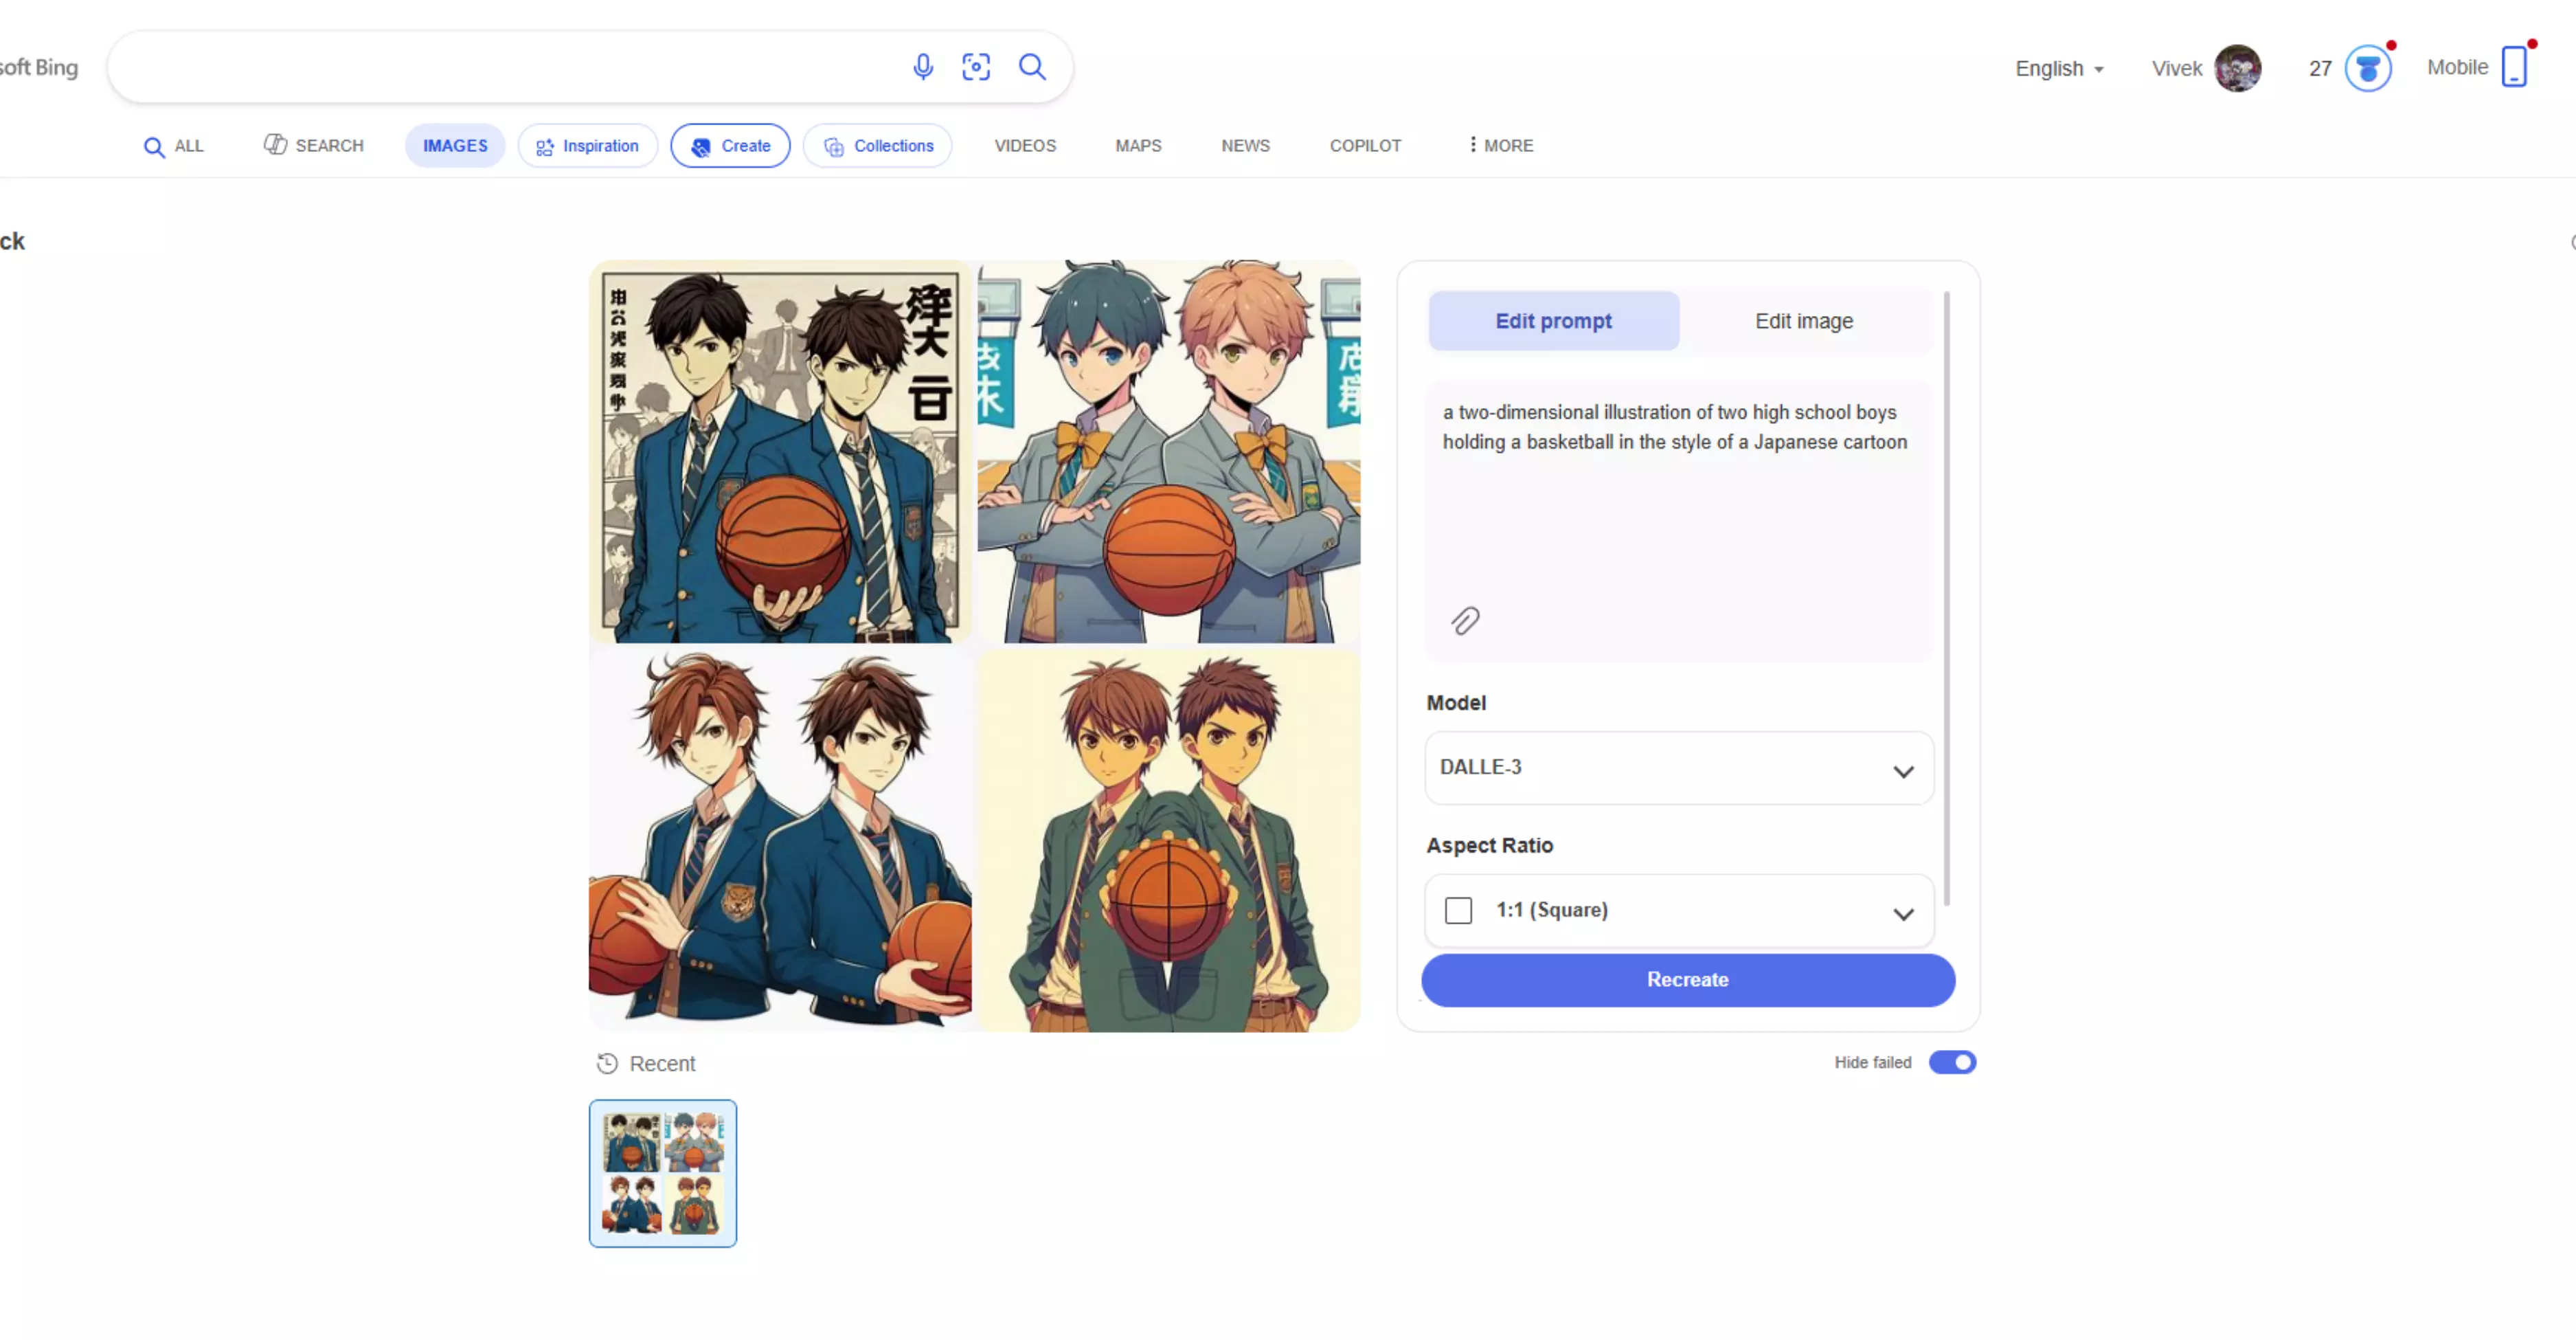Select the Edit prompt tab
This screenshot has width=2576, height=1340.
(1553, 321)
